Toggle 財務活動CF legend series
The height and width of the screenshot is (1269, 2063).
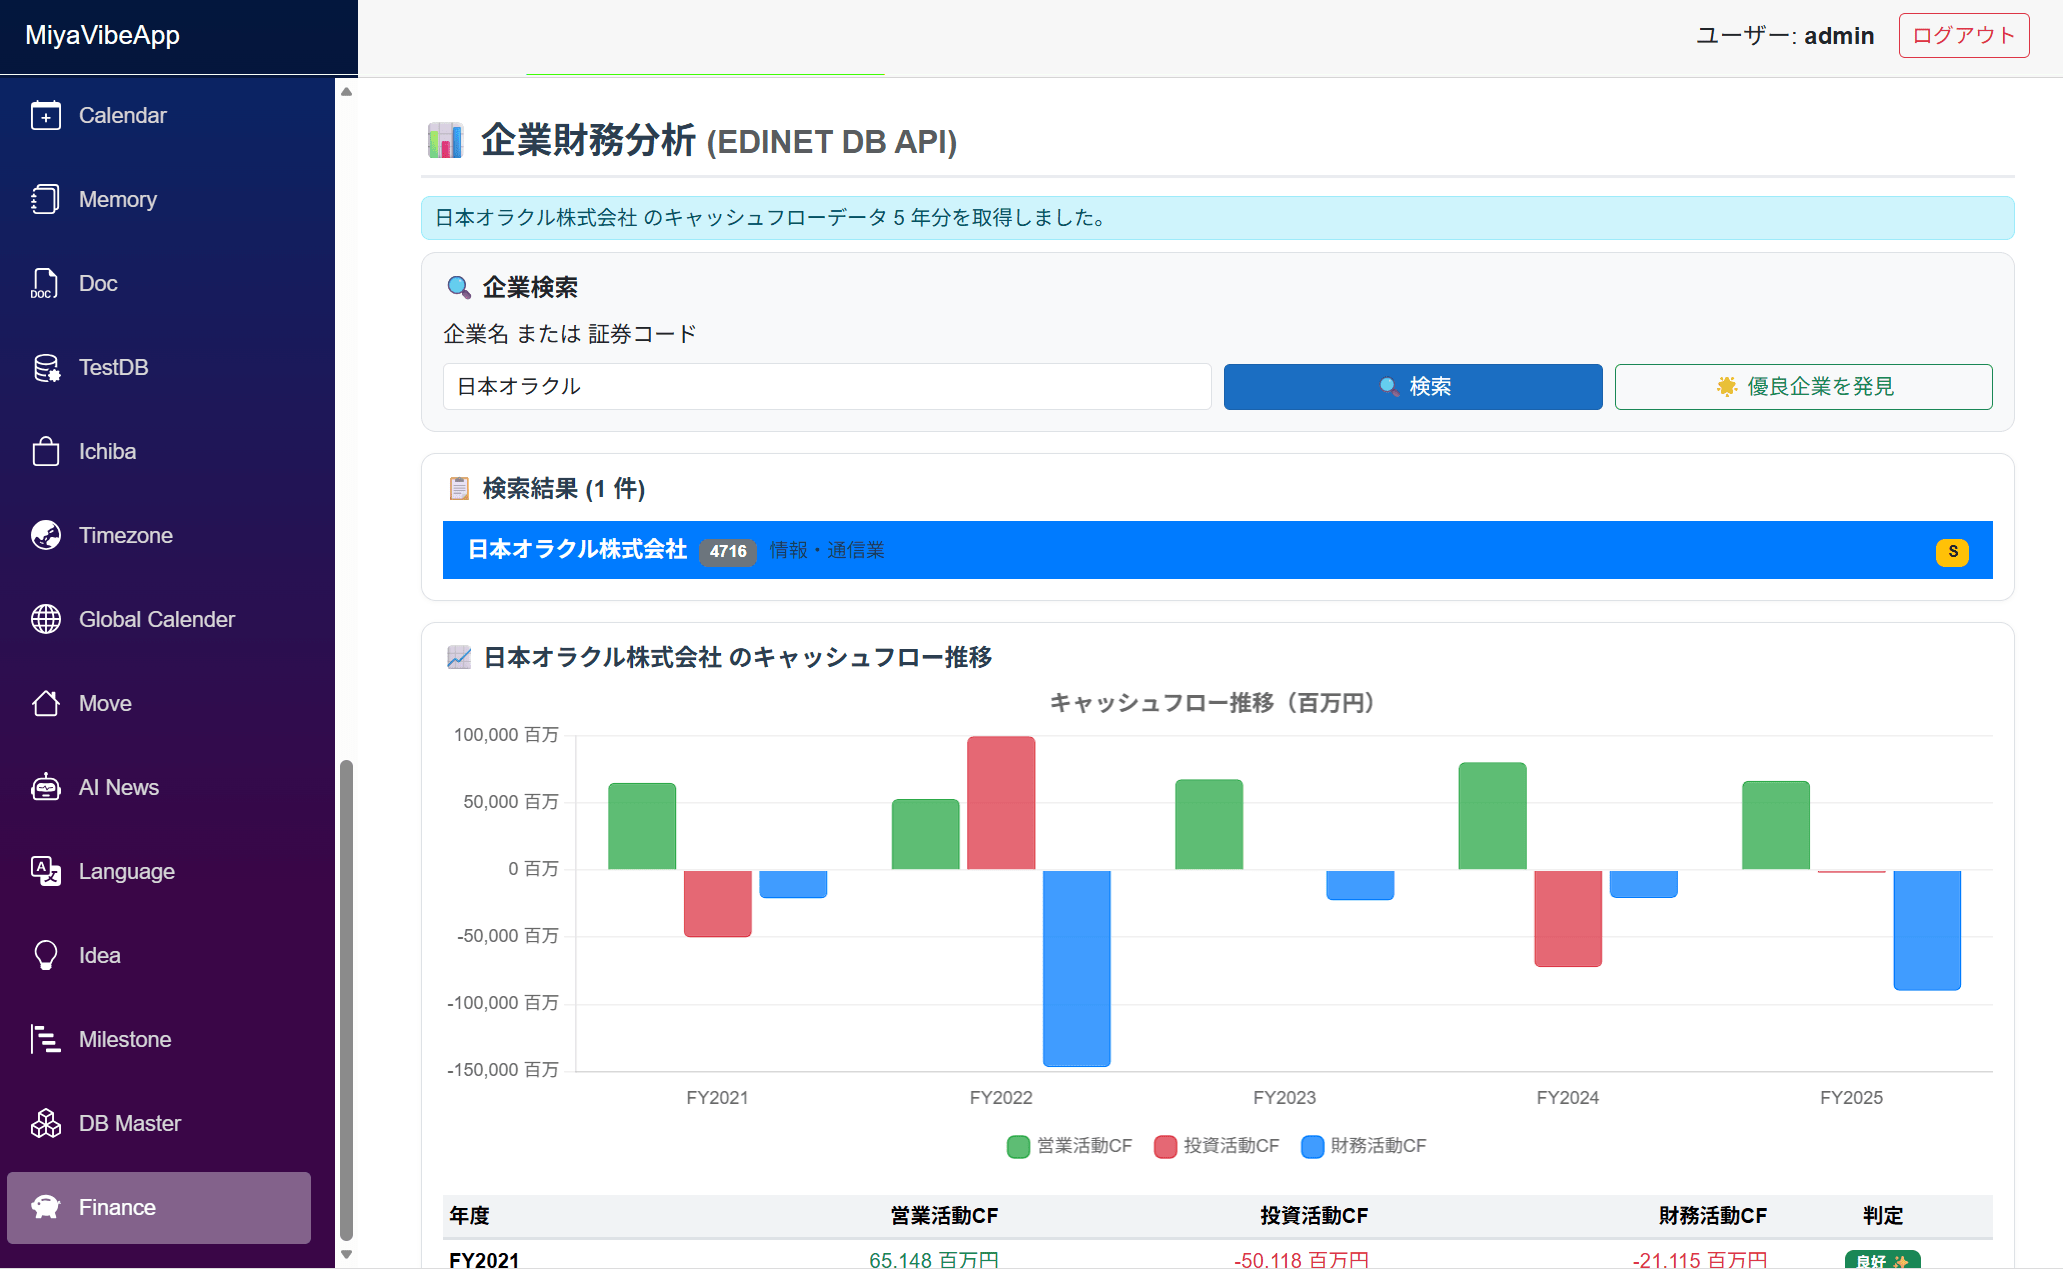[1363, 1146]
